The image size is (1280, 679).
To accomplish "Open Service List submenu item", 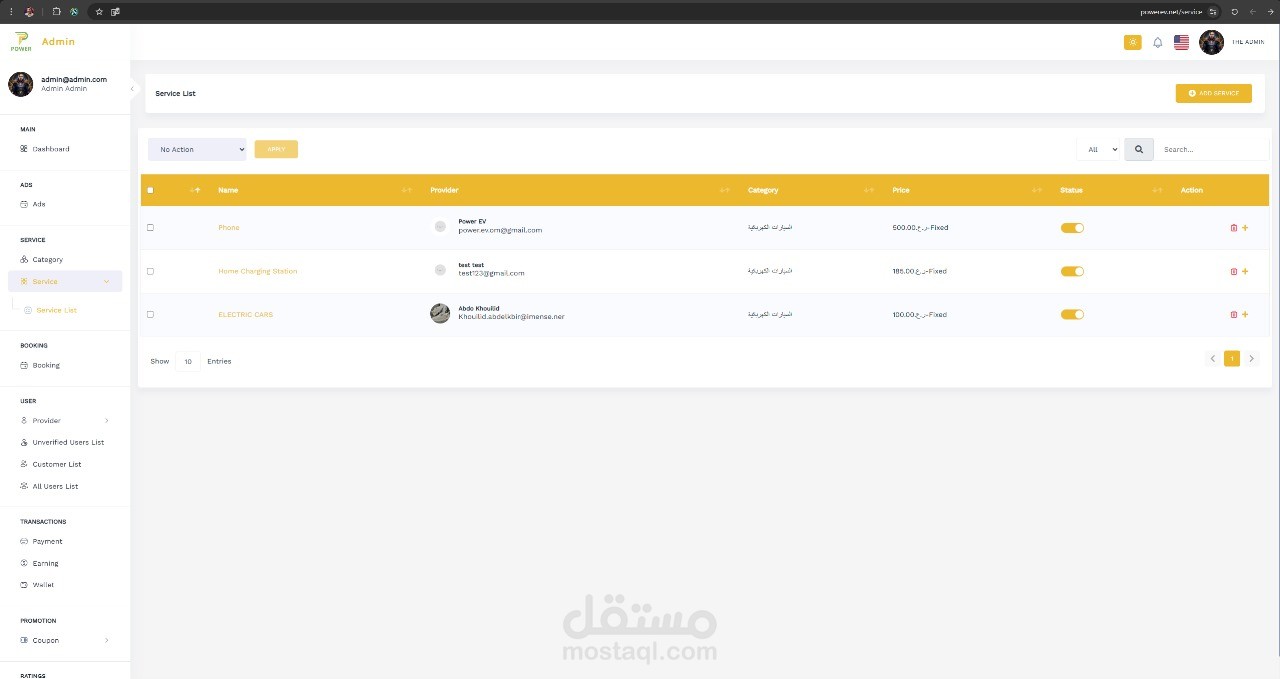I will [56, 310].
